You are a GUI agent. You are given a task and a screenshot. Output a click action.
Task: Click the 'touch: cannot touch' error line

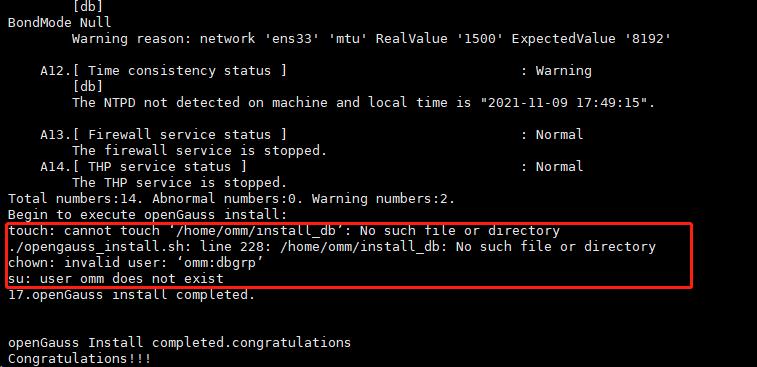point(284,231)
